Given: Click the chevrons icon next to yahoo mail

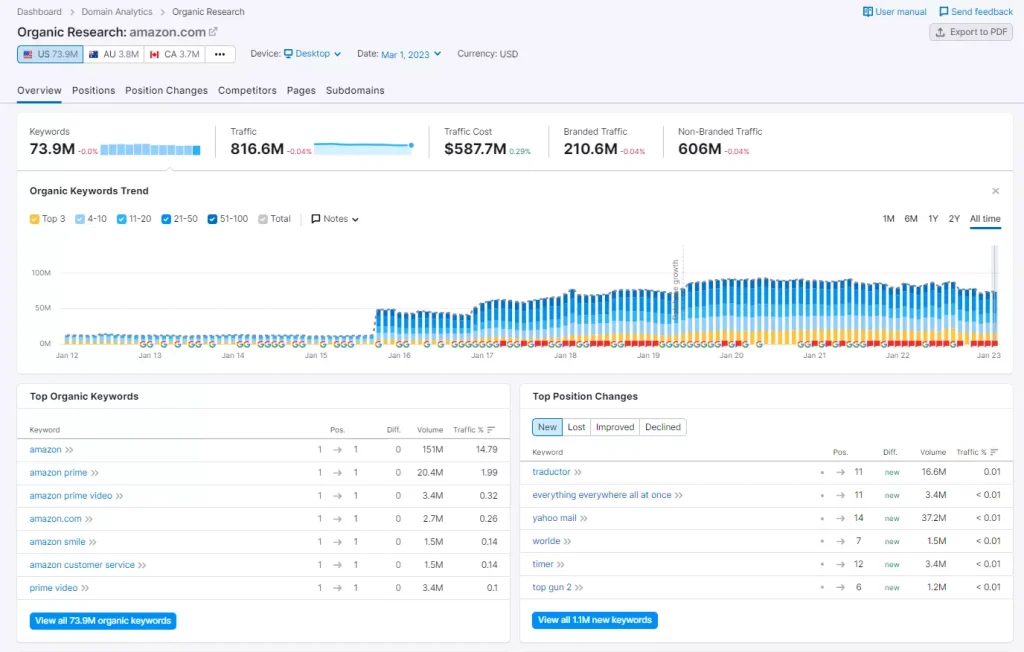Looking at the screenshot, I should click(584, 519).
